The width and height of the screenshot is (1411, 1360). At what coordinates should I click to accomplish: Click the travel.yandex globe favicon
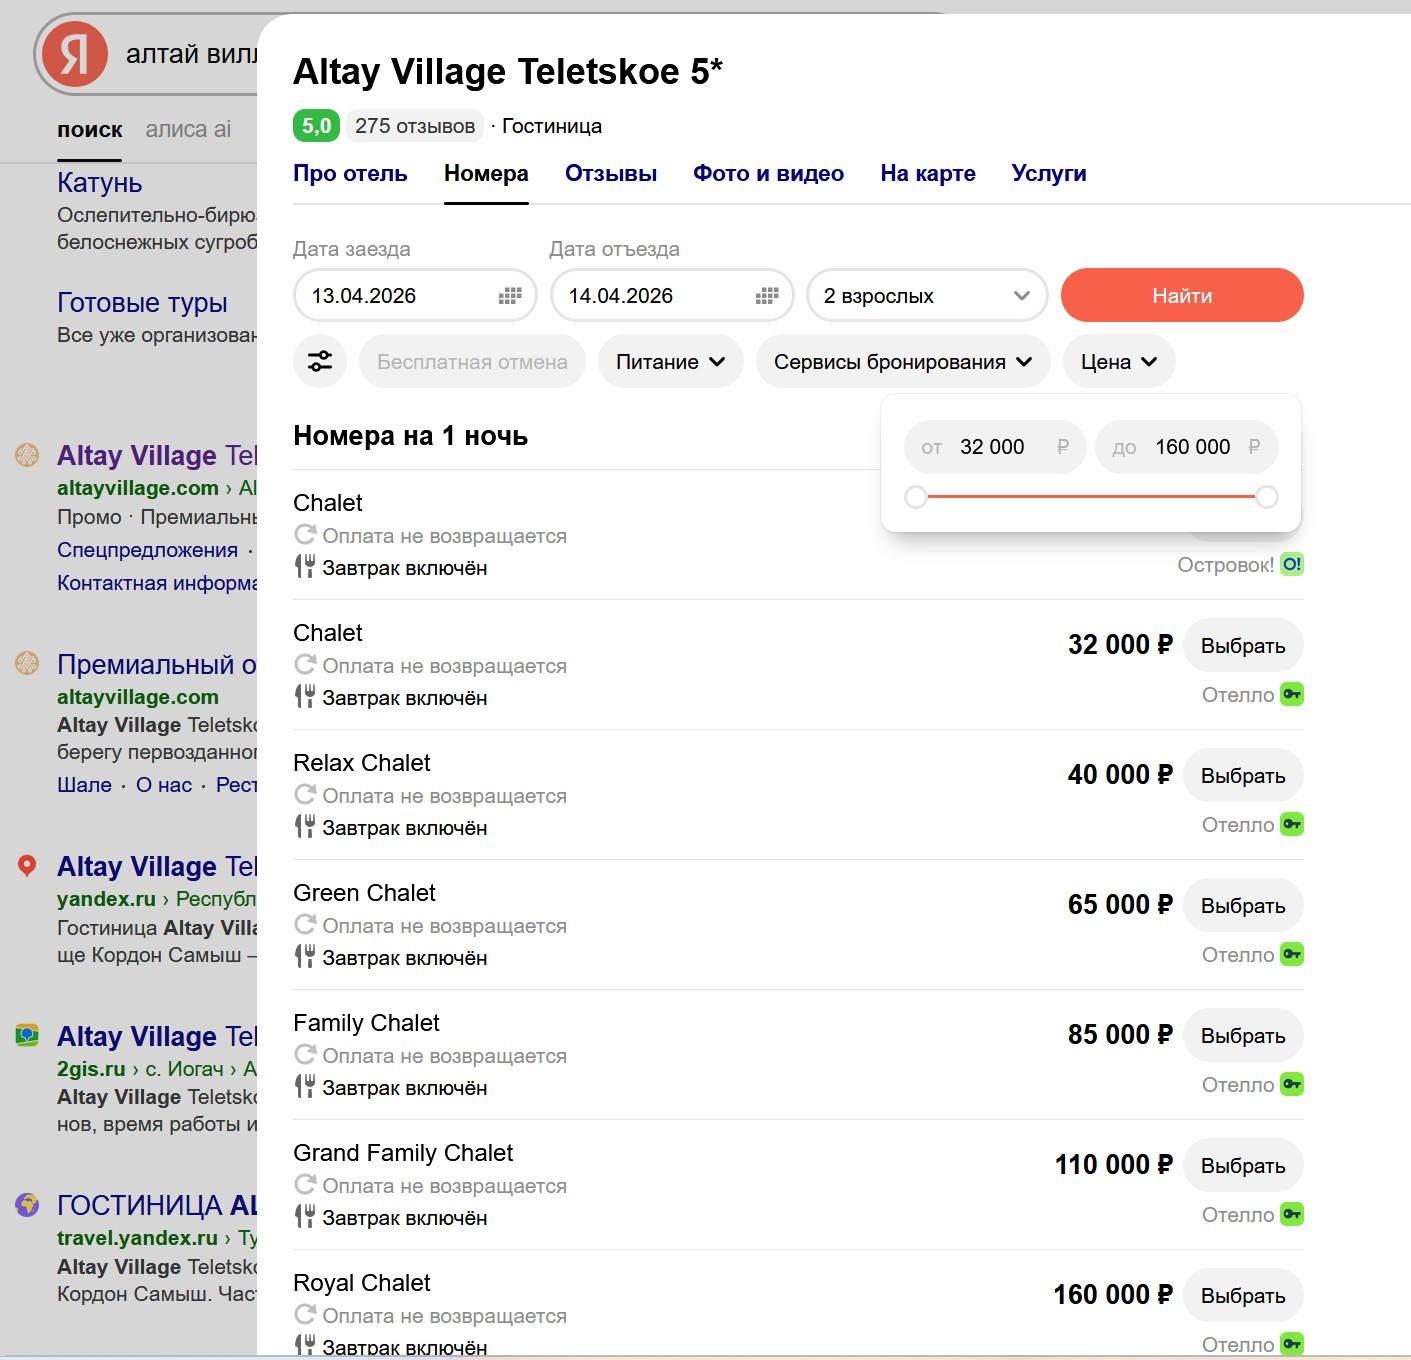point(27,1204)
